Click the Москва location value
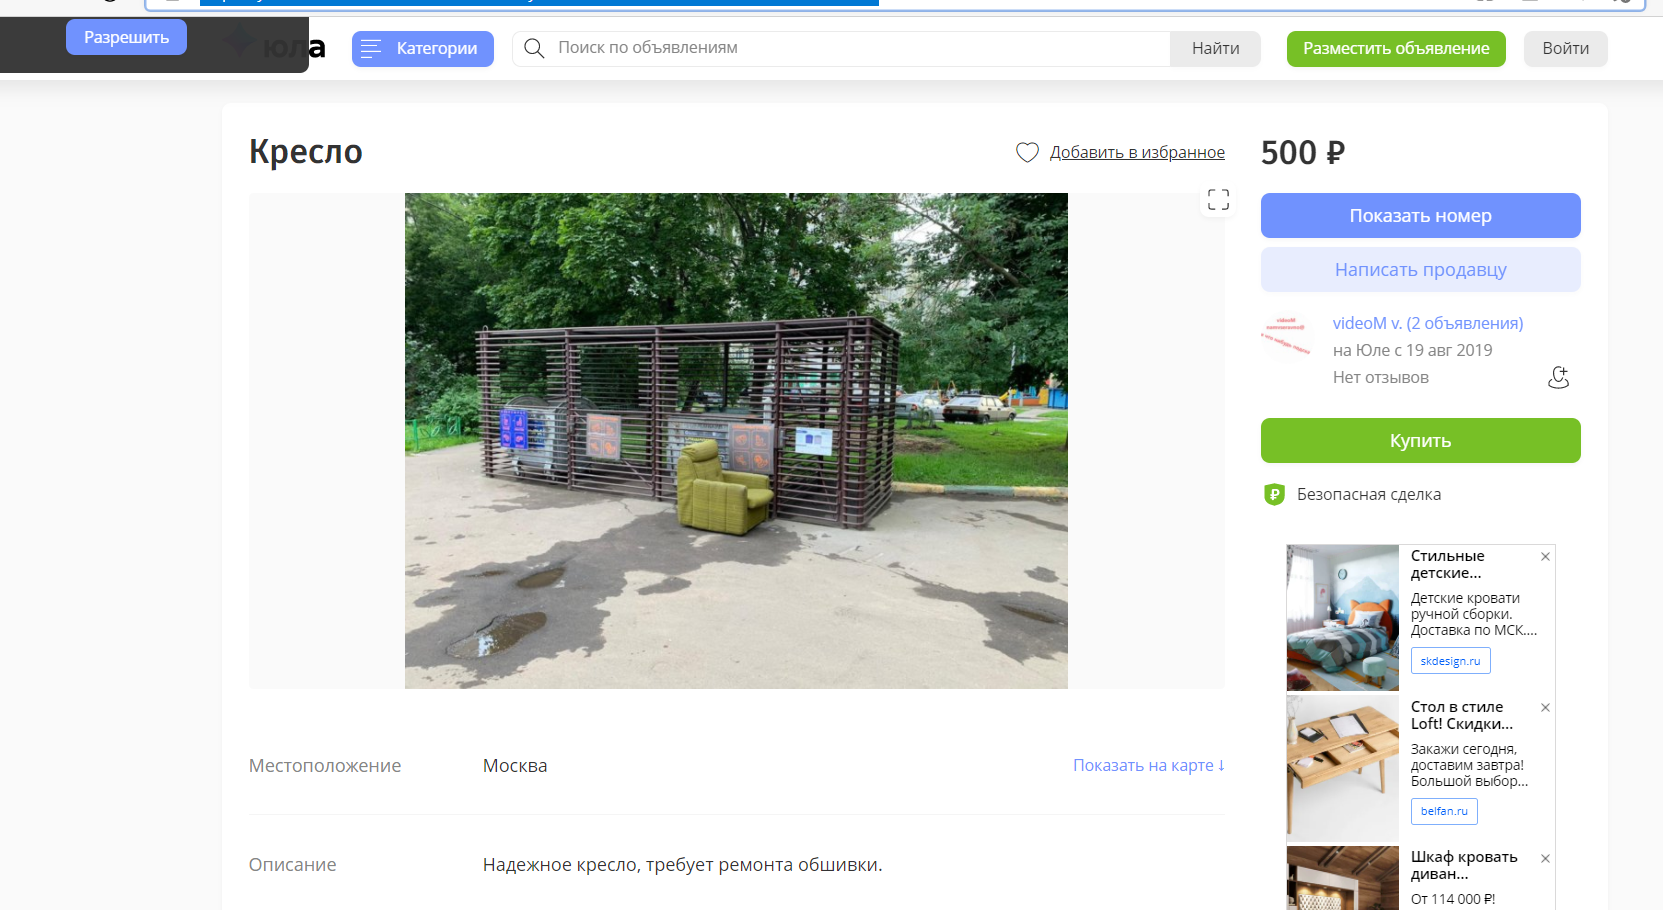The image size is (1663, 910). tap(515, 766)
